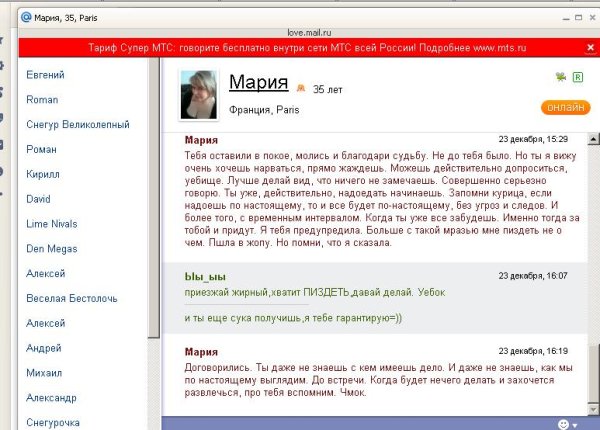Open Мария's profile photo

point(199,96)
